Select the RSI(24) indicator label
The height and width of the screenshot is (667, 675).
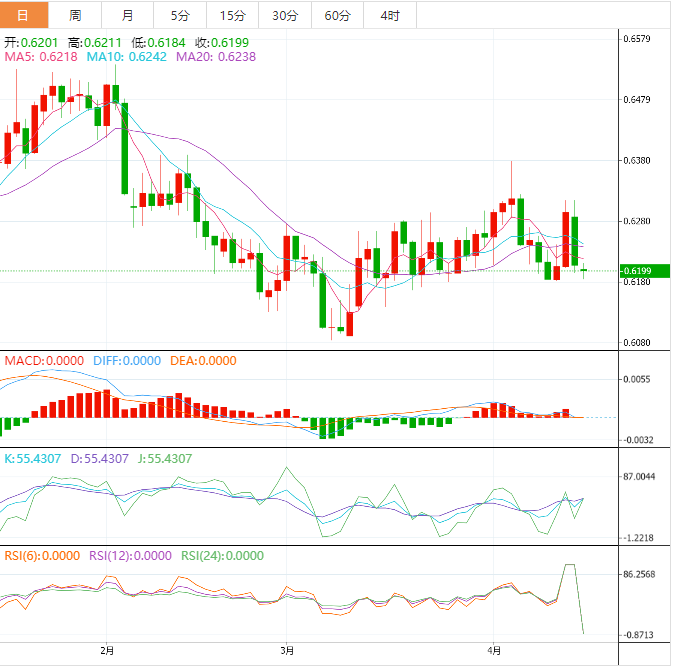[x=221, y=556]
